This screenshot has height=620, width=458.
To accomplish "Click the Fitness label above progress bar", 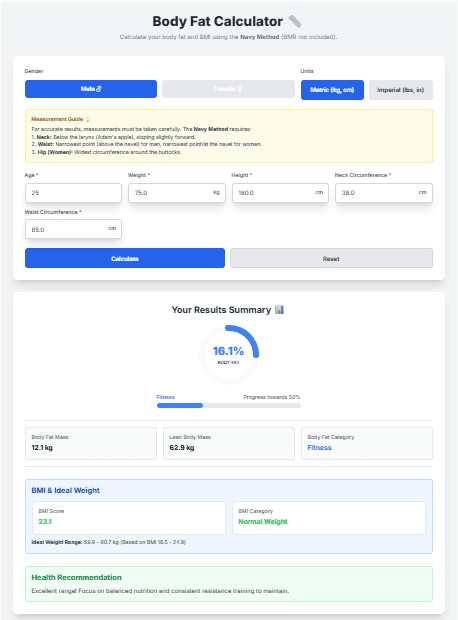I will coord(165,397).
